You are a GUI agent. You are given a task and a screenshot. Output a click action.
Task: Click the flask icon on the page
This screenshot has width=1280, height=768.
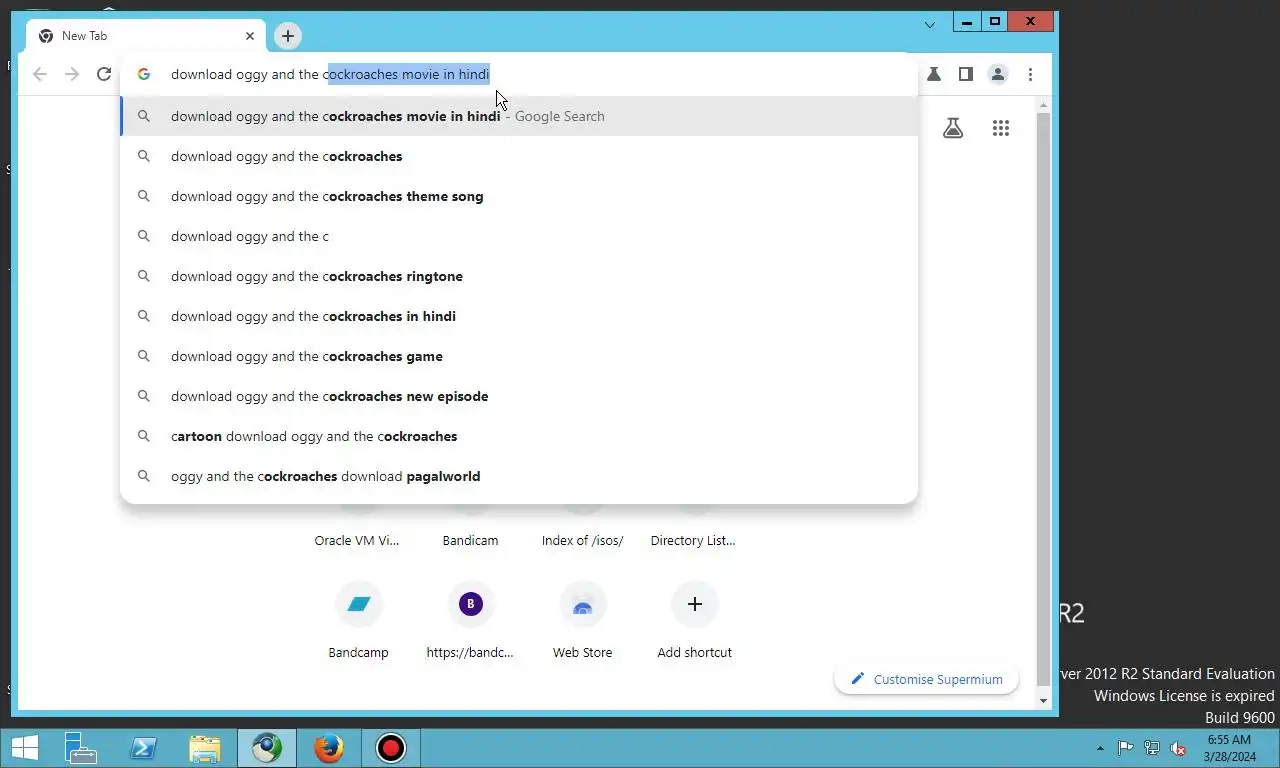tap(953, 128)
